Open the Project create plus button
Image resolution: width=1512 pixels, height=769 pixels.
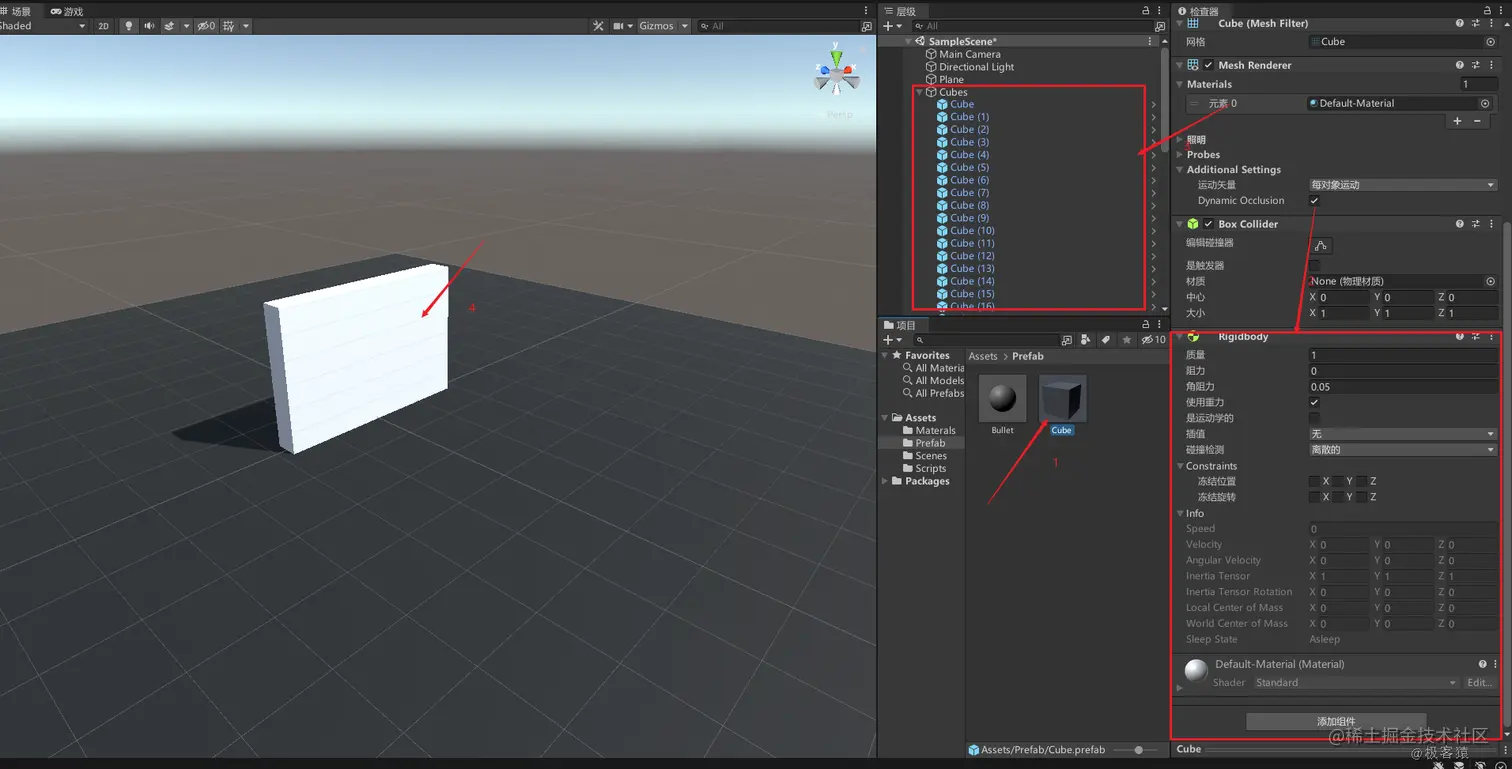[x=890, y=340]
